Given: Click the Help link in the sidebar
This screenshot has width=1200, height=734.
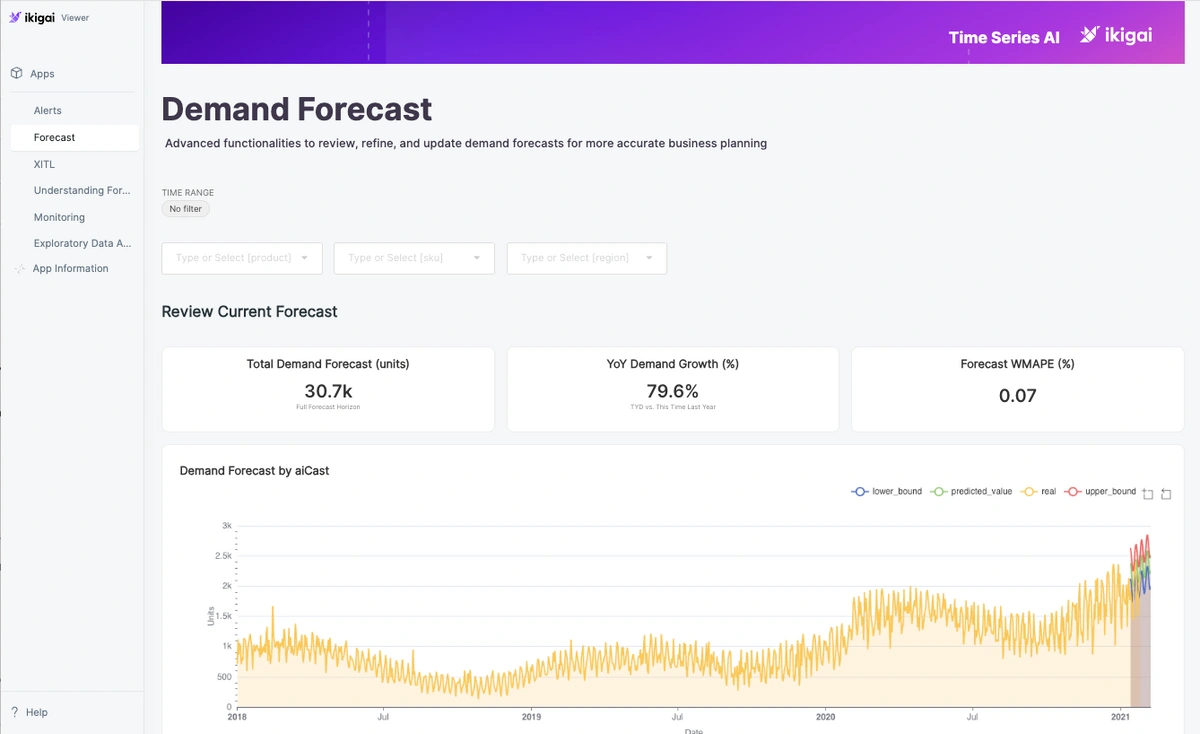Looking at the screenshot, I should [x=36, y=712].
